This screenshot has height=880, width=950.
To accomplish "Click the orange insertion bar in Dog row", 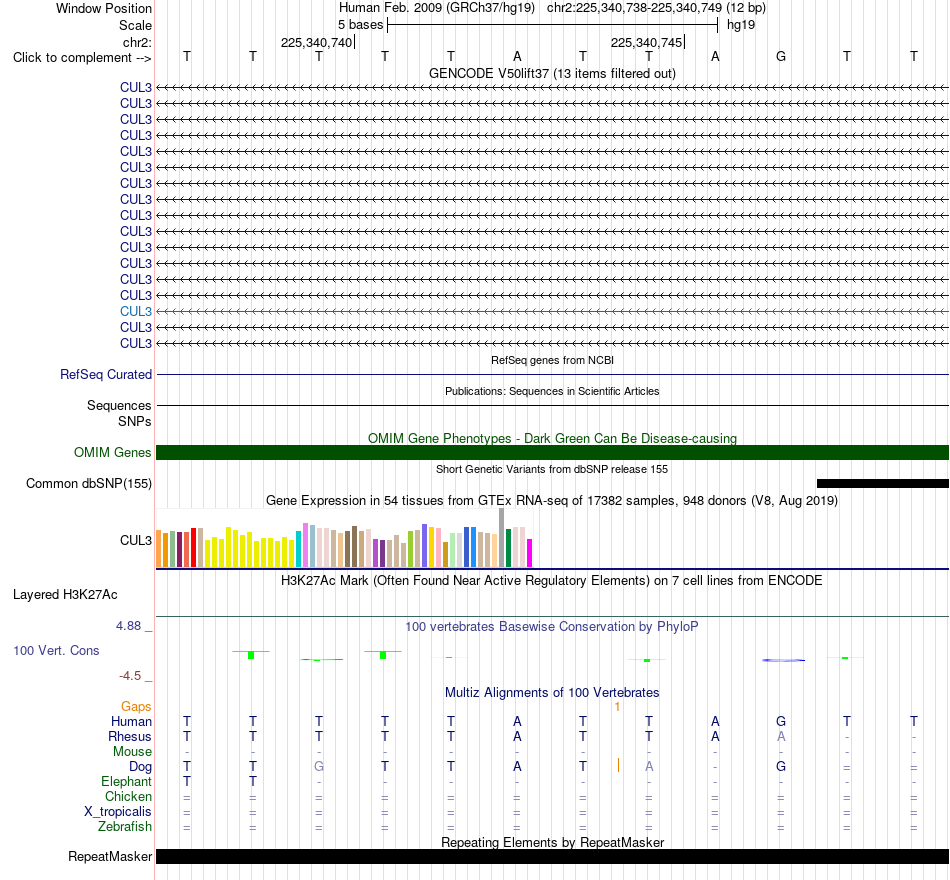I will pos(618,765).
